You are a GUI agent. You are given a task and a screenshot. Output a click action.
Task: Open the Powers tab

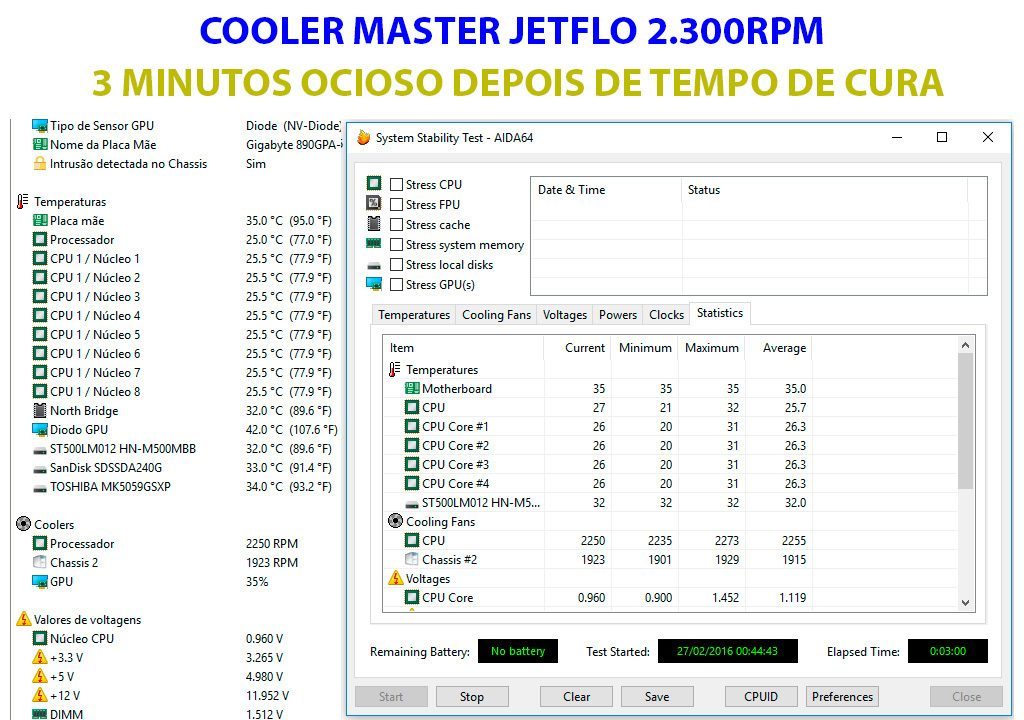pyautogui.click(x=618, y=315)
